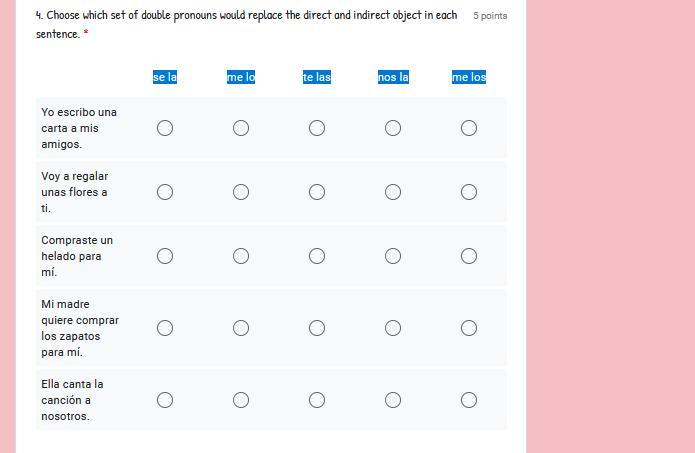Viewport: 695px width, 453px height.
Task: Click the 'se la' column header
Action: coord(165,77)
